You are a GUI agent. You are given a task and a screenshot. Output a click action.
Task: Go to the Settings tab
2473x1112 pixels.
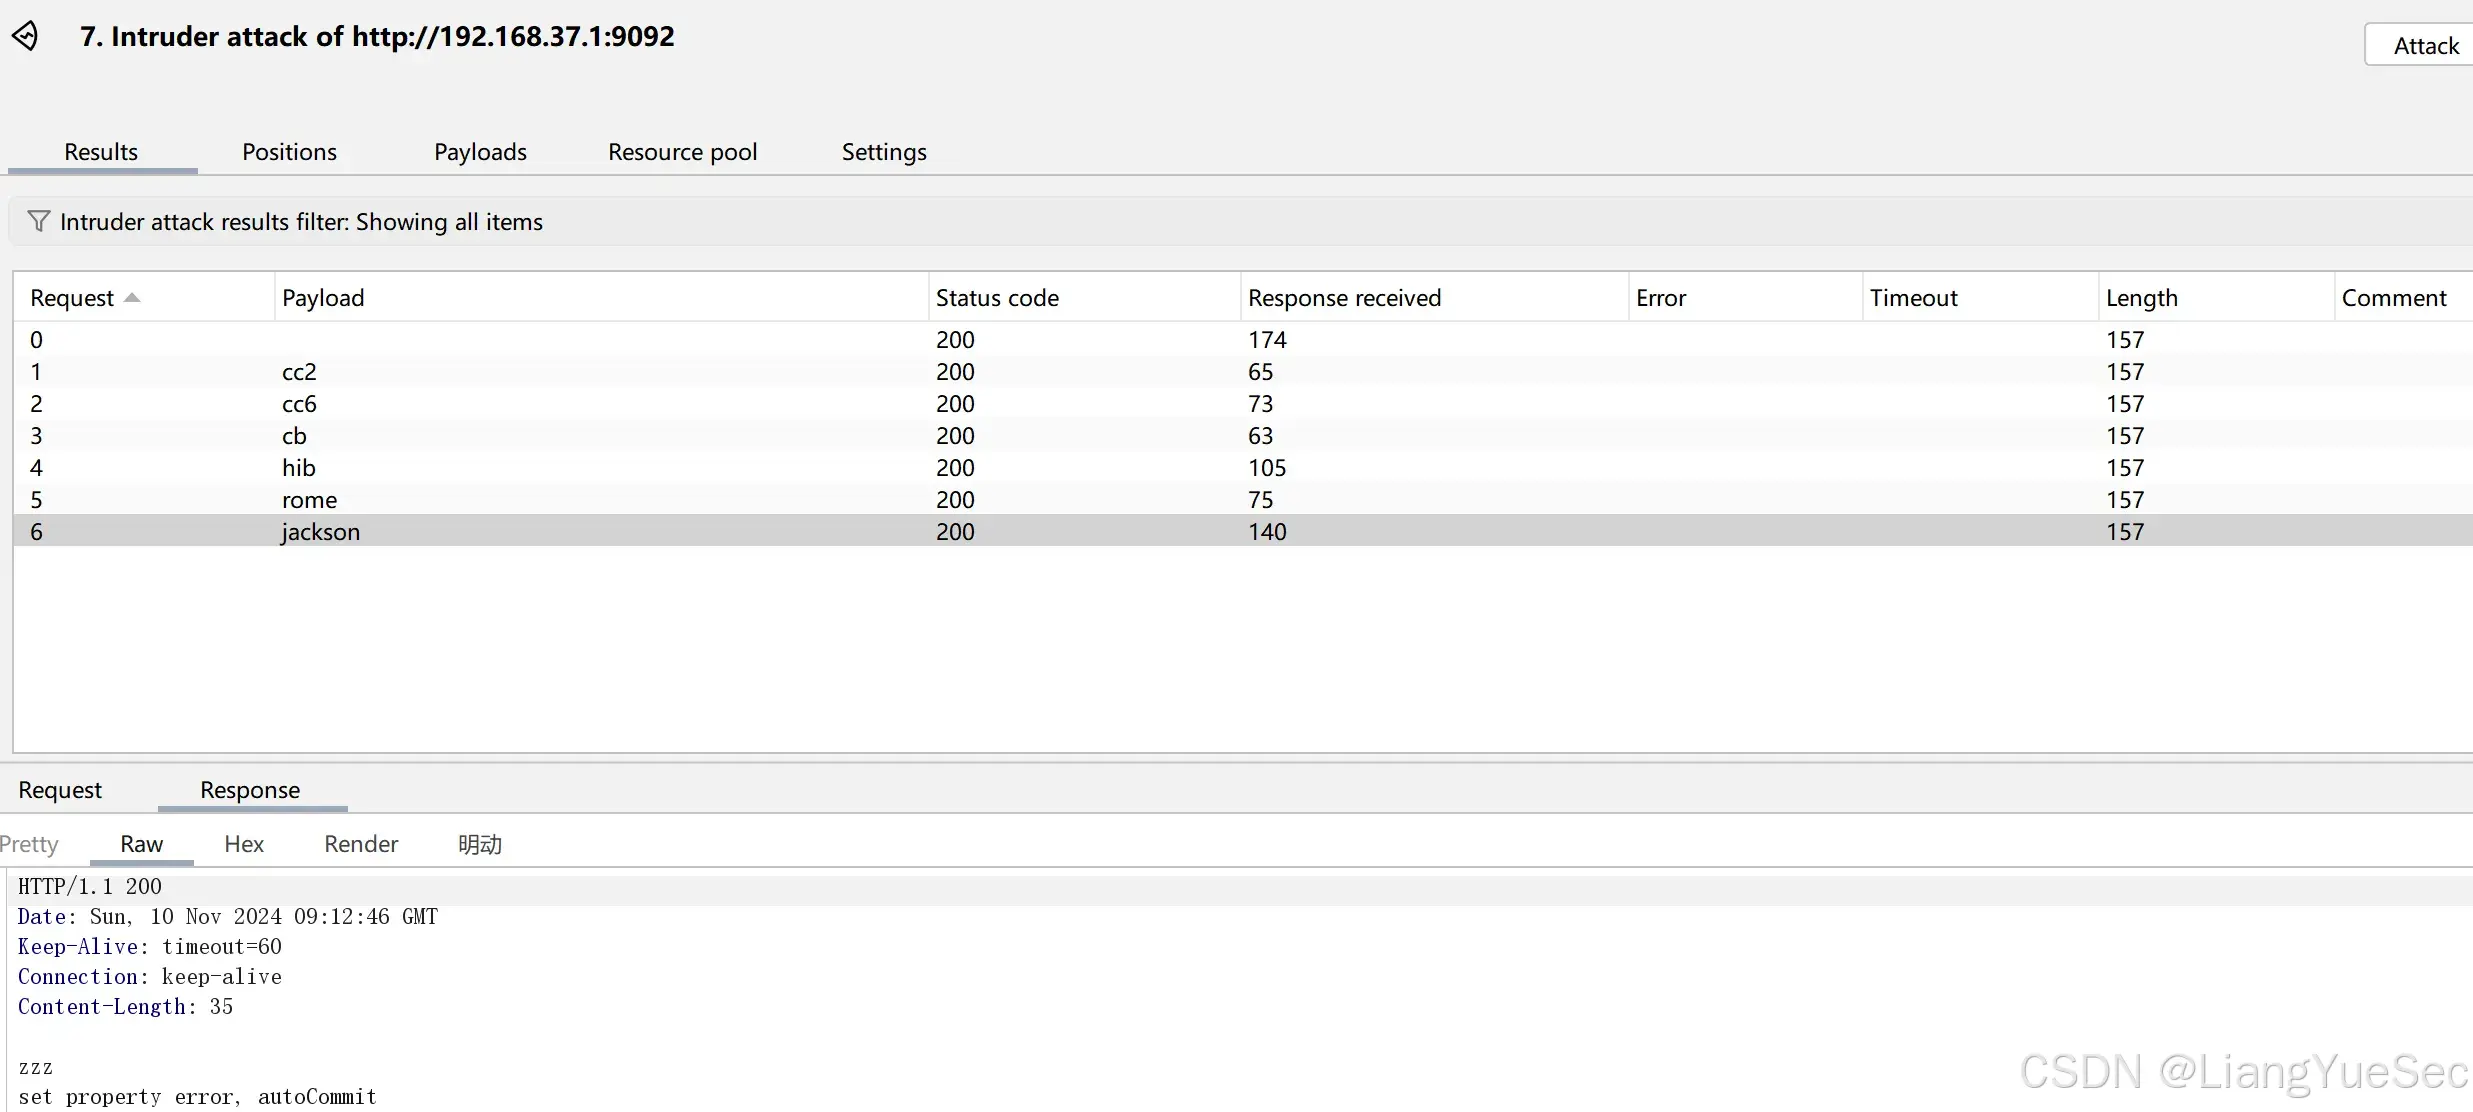[x=884, y=152]
